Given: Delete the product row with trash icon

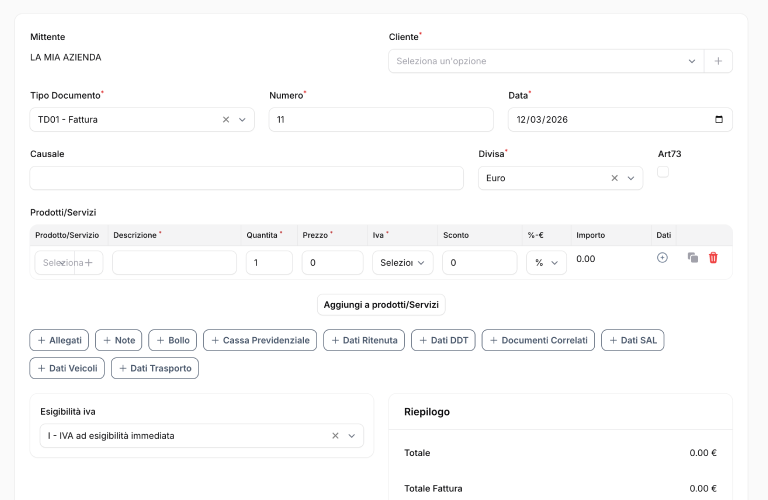Looking at the screenshot, I should [x=713, y=258].
